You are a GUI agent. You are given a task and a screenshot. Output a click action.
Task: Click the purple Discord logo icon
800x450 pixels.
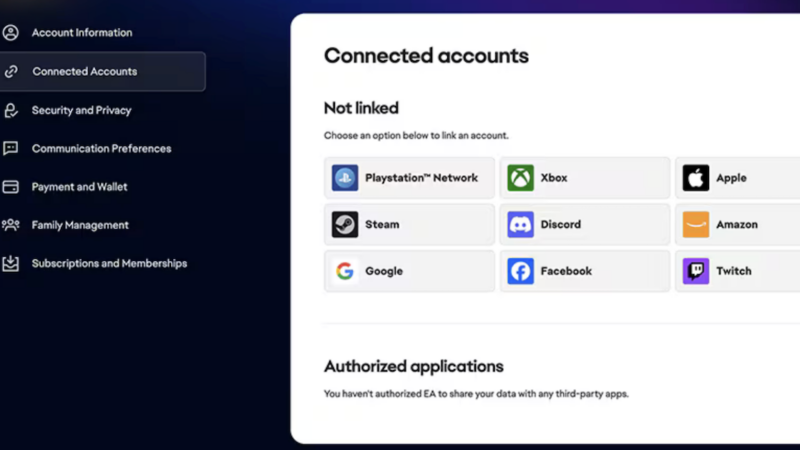point(520,224)
